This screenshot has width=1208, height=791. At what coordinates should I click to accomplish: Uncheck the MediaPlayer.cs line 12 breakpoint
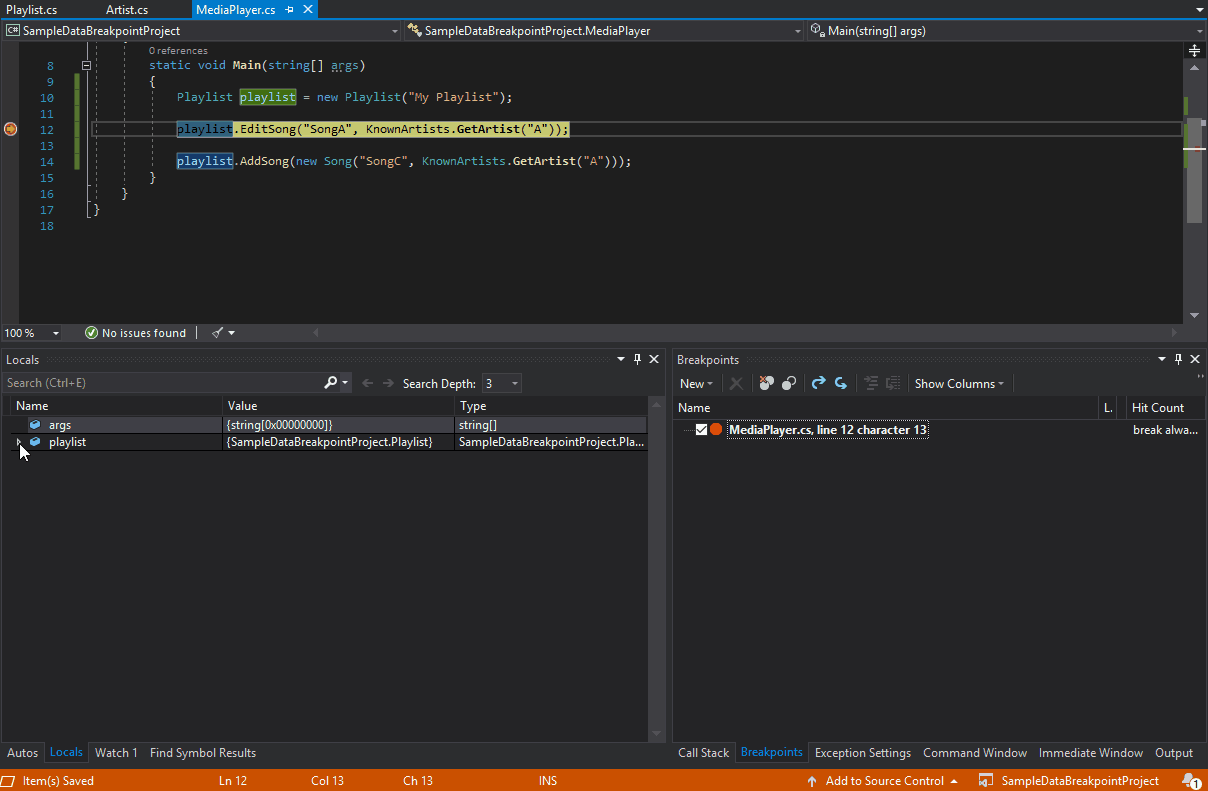click(701, 430)
